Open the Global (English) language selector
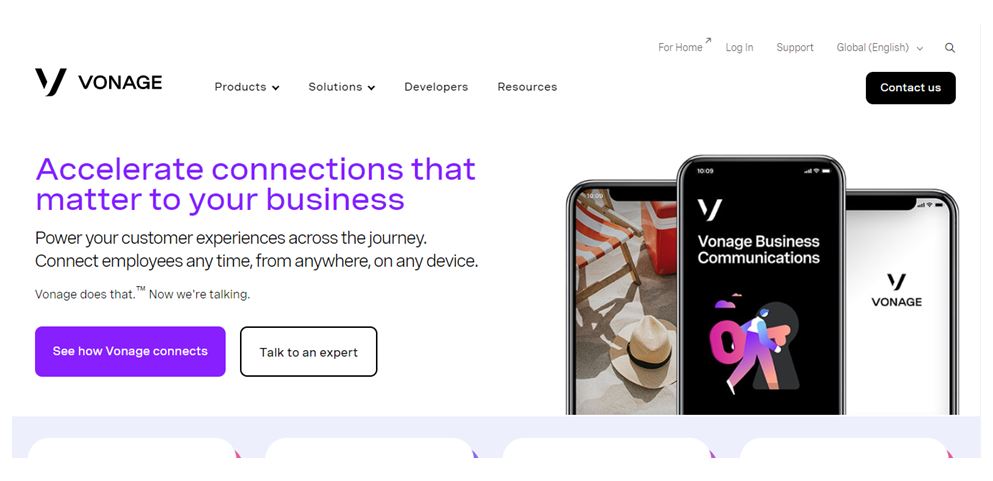Image resolution: width=993 pixels, height=481 pixels. 880,47
